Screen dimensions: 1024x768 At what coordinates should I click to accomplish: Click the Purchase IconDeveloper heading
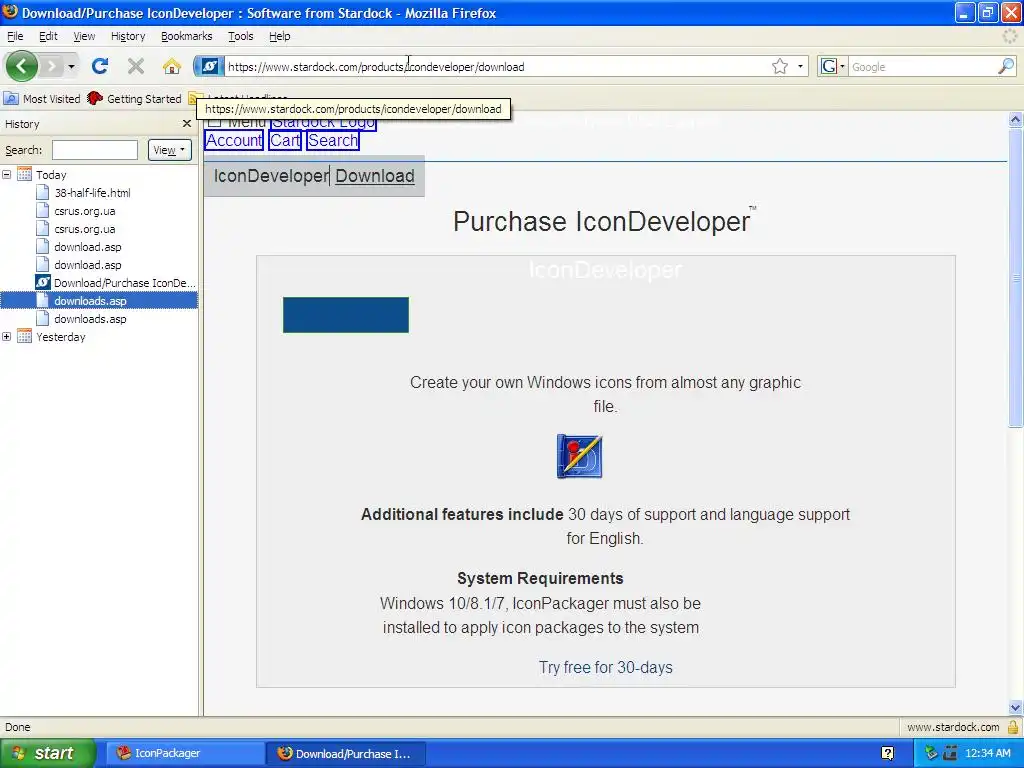pyautogui.click(x=602, y=221)
